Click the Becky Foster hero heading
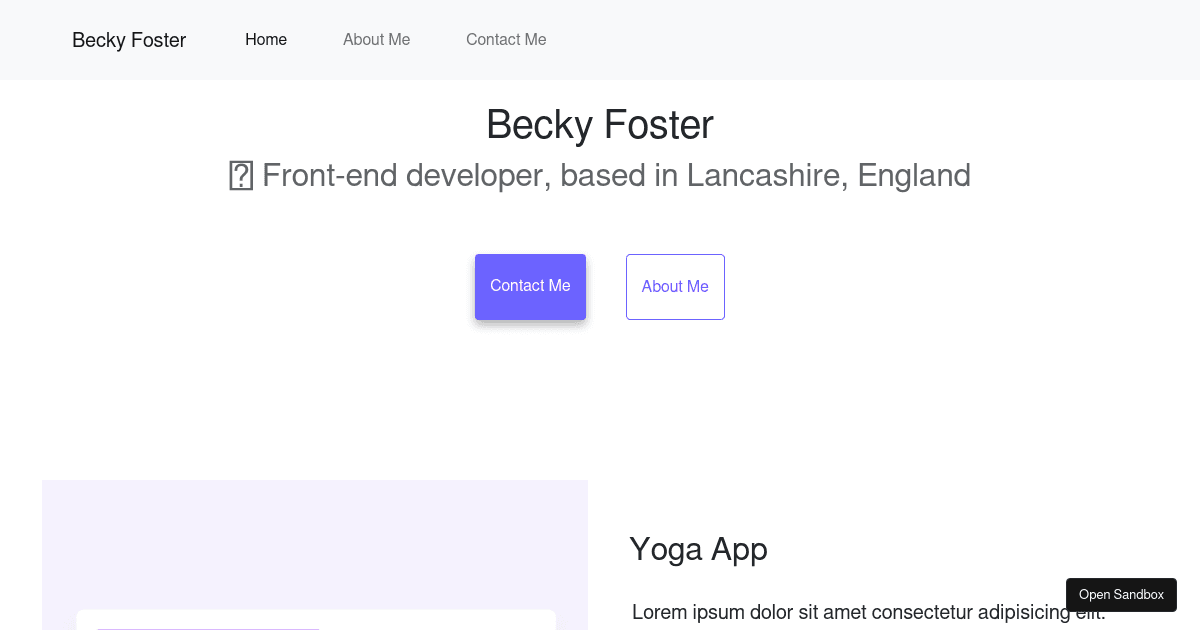Image resolution: width=1200 pixels, height=630 pixels. 599,124
